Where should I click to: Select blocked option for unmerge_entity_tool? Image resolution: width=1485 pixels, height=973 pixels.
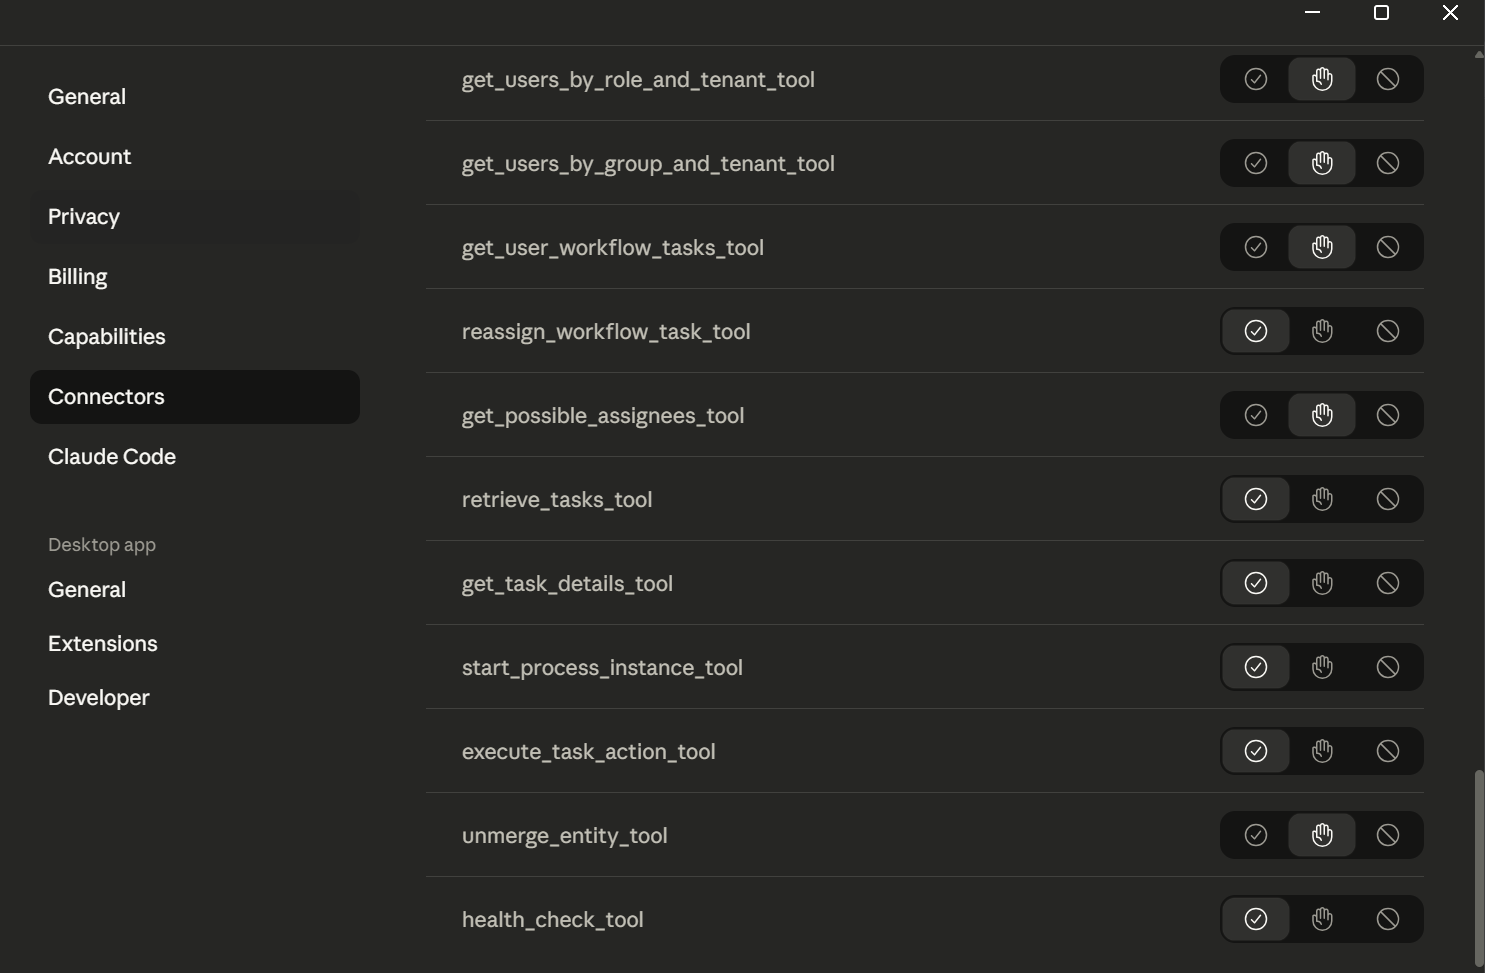1388,835
